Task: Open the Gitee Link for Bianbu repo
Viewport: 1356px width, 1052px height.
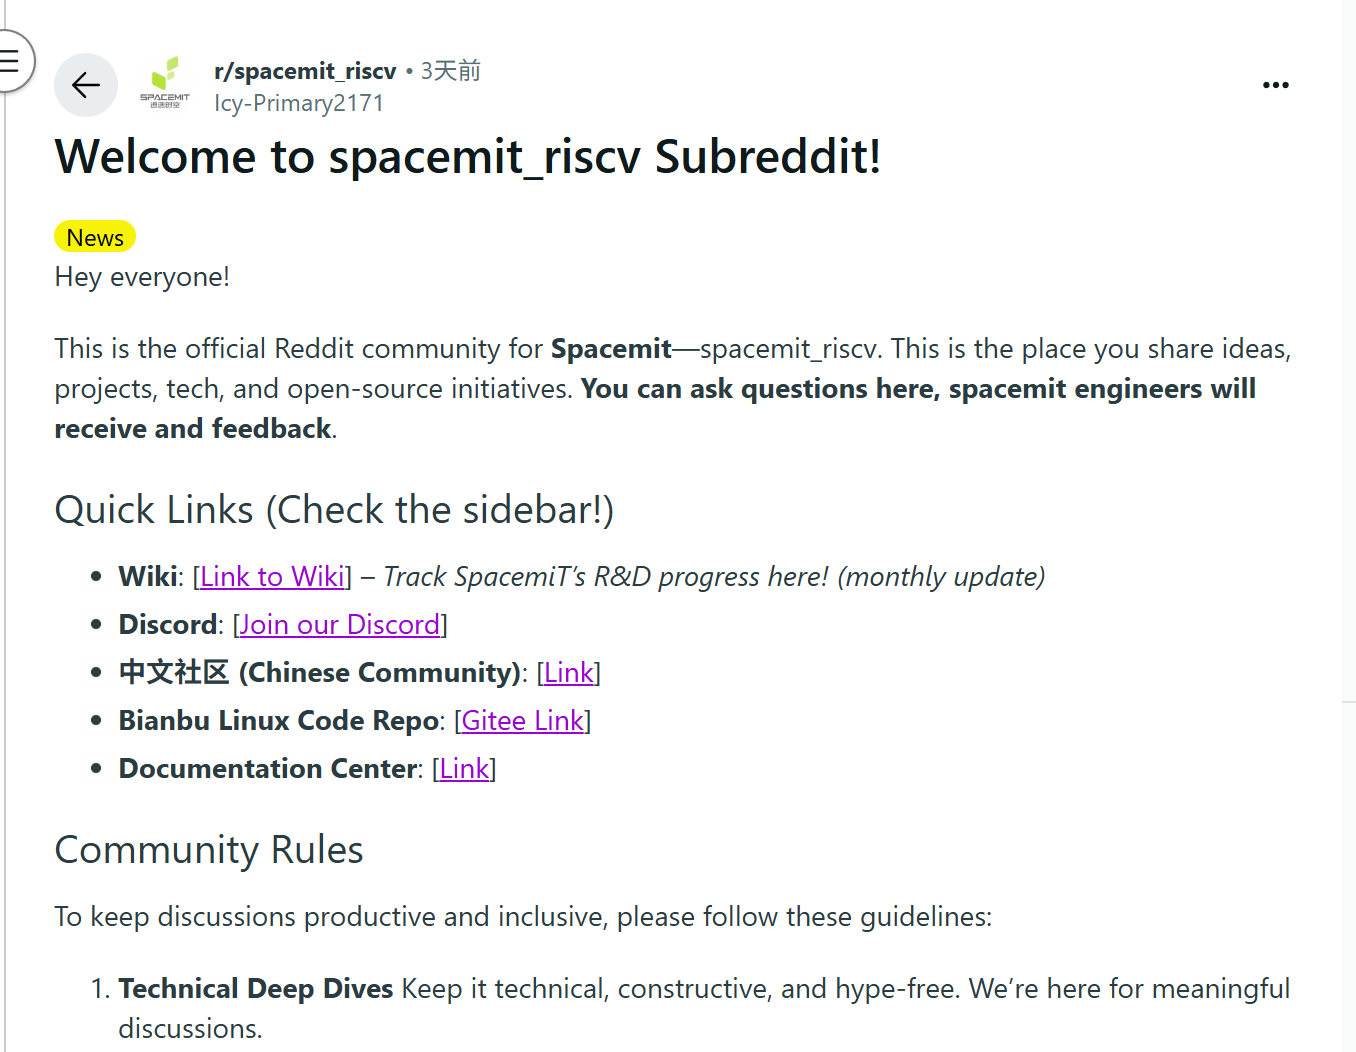Action: [x=522, y=720]
